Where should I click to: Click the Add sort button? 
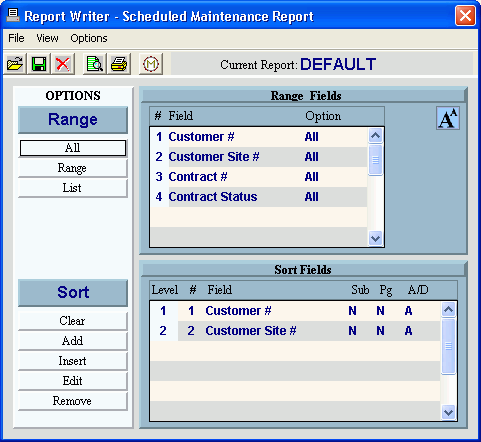tap(73, 341)
